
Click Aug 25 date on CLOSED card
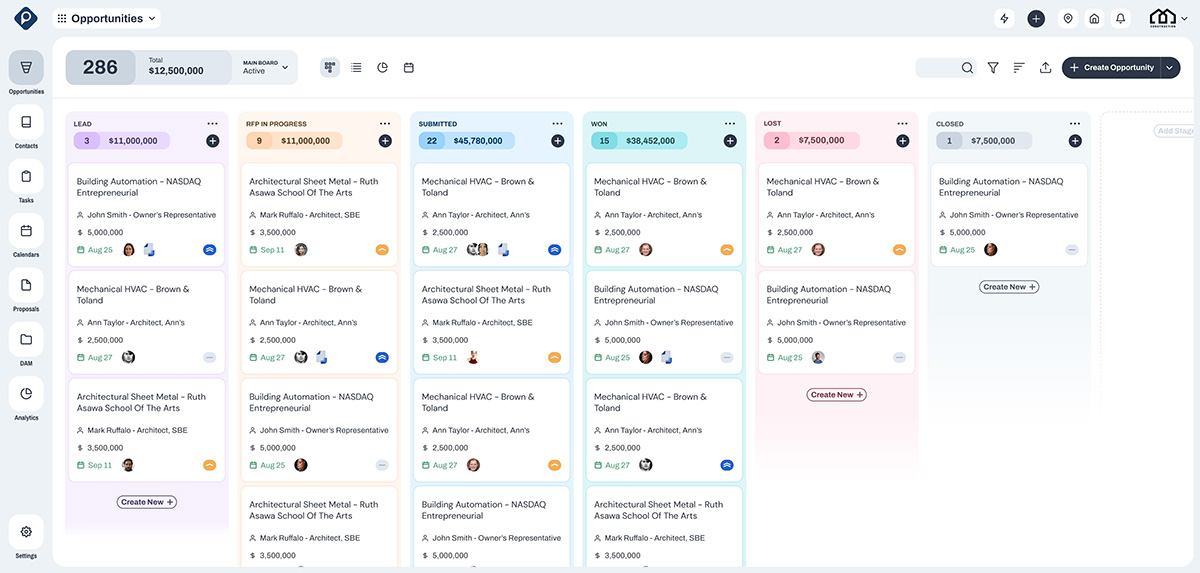(x=957, y=250)
